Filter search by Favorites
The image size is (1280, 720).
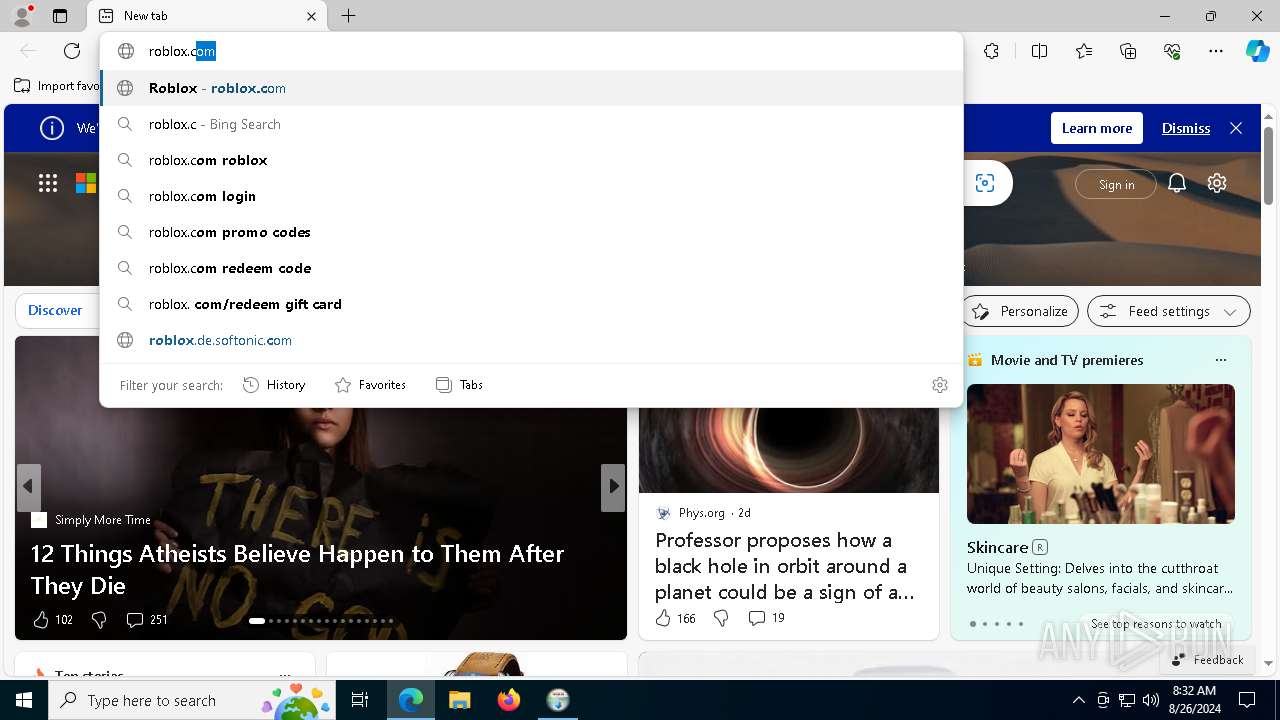point(370,385)
